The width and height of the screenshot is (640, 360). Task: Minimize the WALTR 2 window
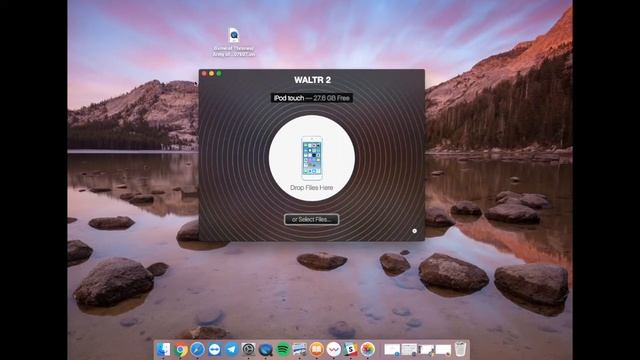coord(211,73)
